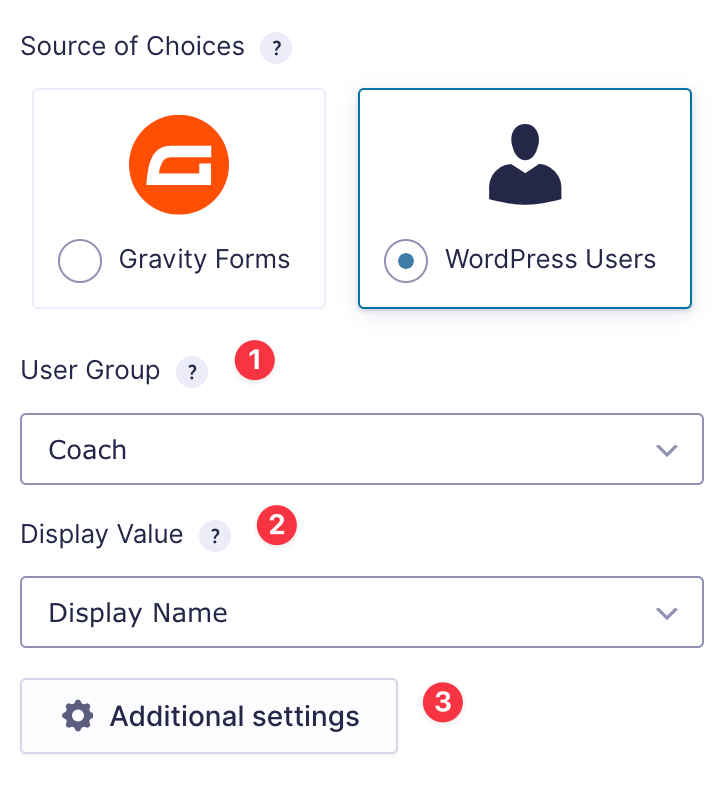Click the chevron arrow on Display Name dropdown
The width and height of the screenshot is (726, 796).
click(667, 613)
